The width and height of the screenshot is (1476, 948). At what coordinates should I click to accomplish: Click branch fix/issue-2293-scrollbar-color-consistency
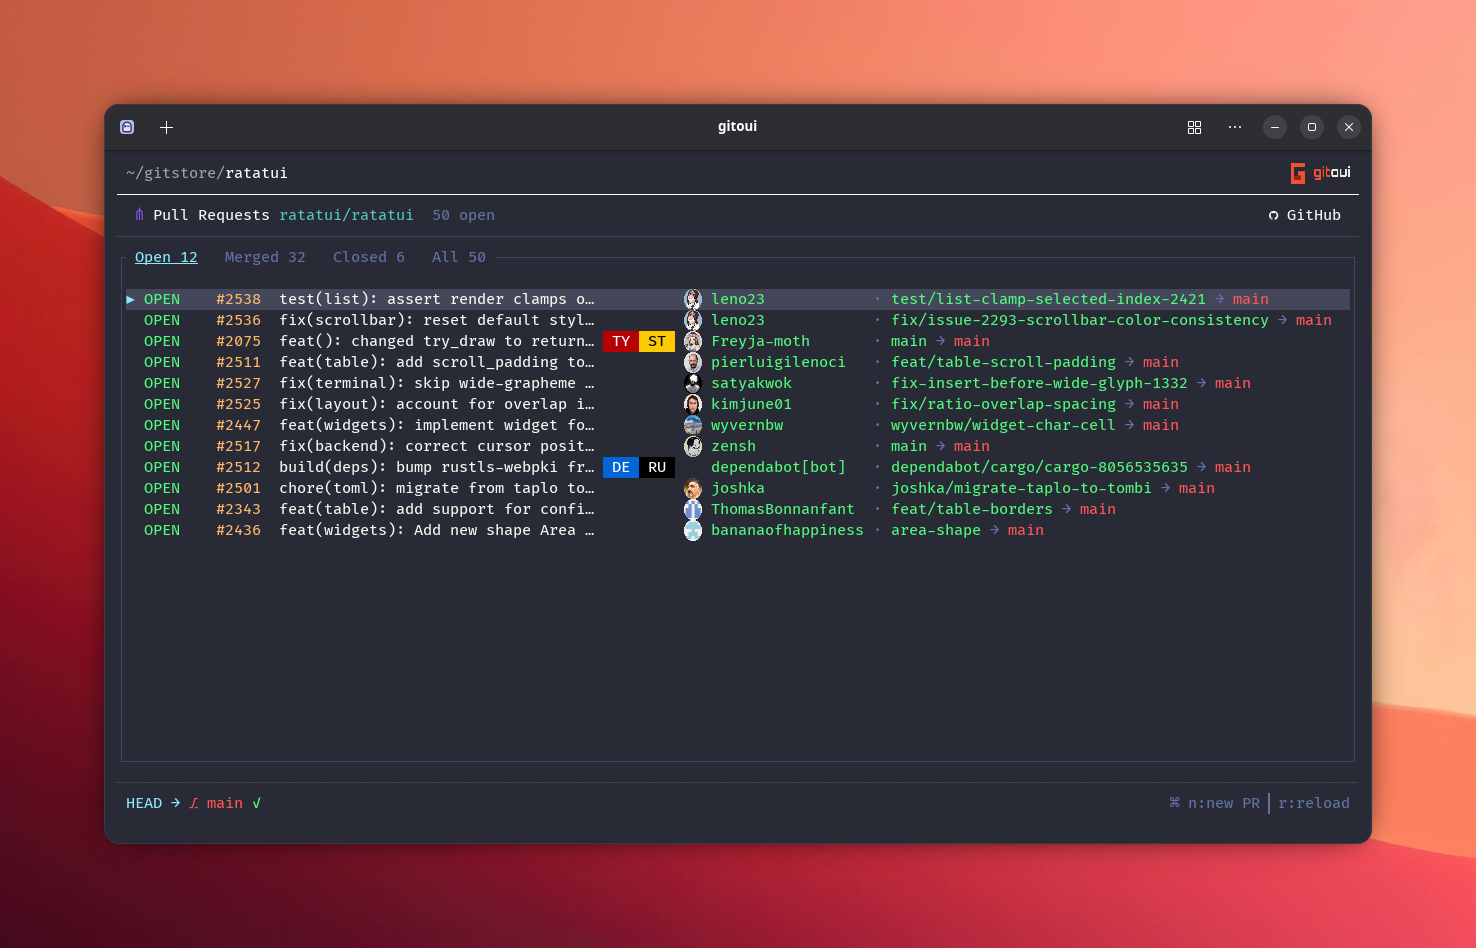tap(1080, 320)
